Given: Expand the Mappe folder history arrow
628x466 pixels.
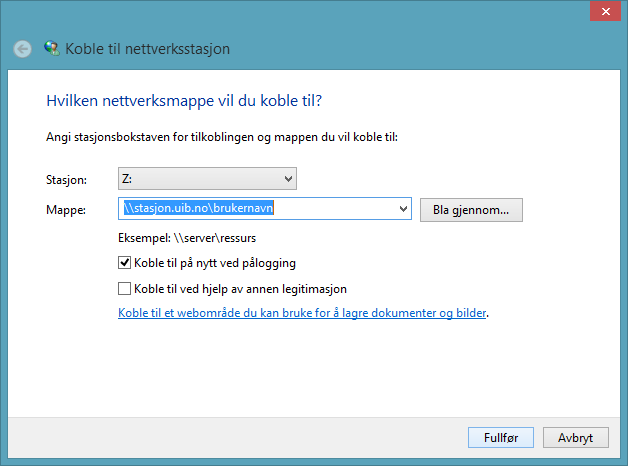Looking at the screenshot, I should coord(403,209).
